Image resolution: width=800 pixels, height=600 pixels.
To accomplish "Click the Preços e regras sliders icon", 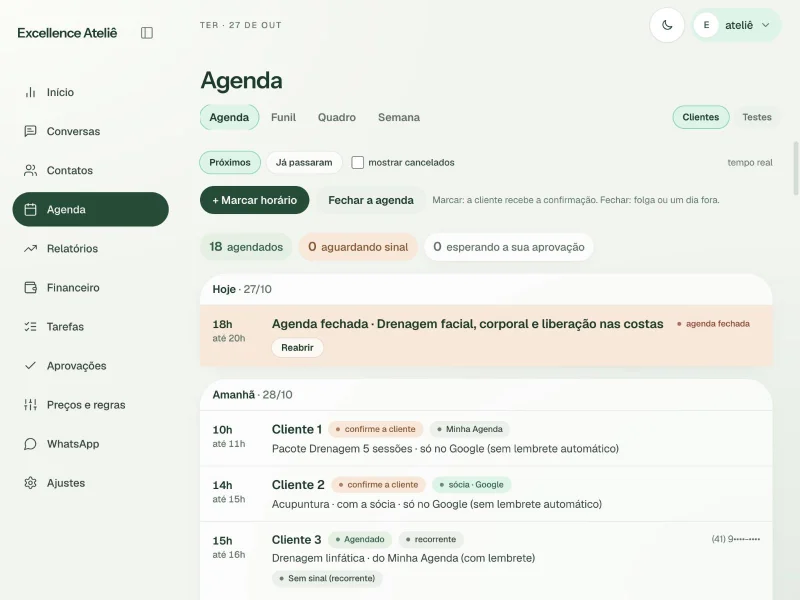I will click(31, 405).
